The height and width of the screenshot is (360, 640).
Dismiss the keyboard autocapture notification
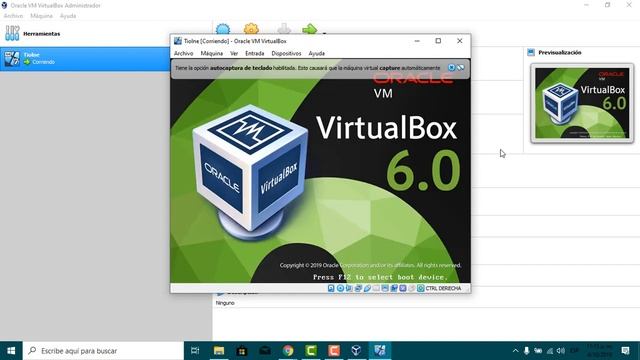(x=451, y=68)
